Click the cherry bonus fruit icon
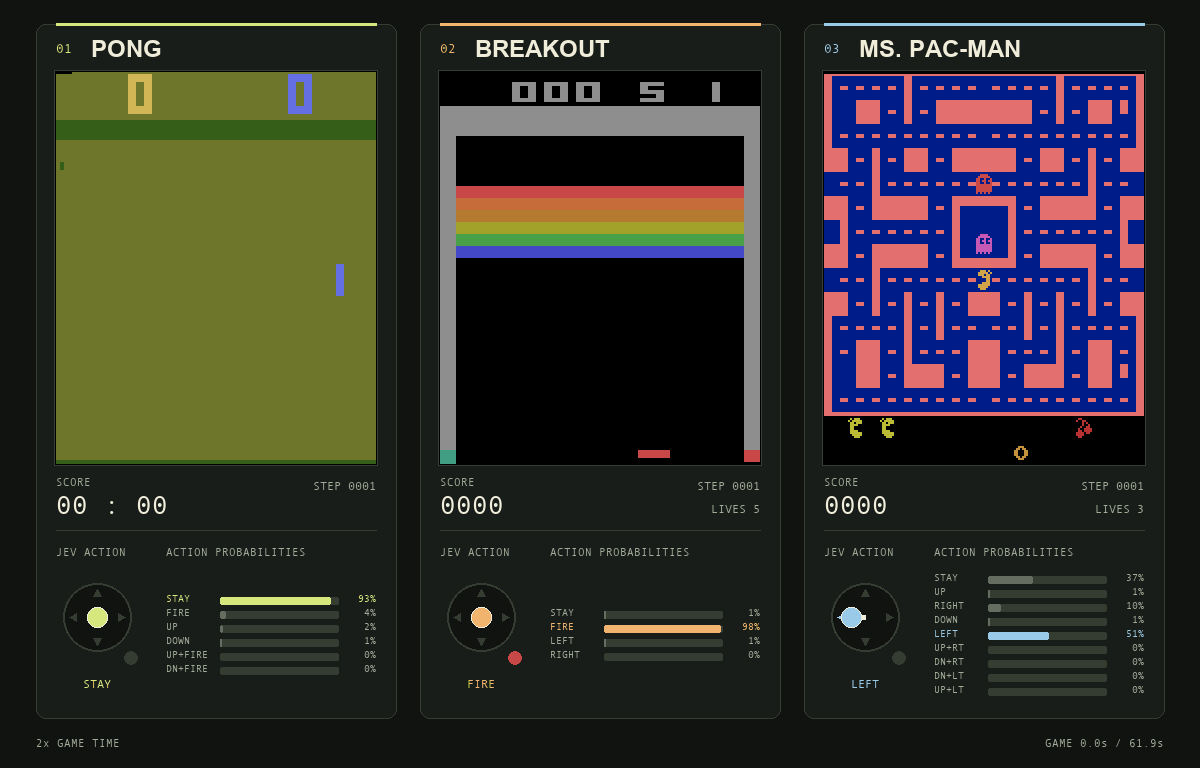Viewport: 1200px width, 768px height. pyautogui.click(x=1084, y=428)
